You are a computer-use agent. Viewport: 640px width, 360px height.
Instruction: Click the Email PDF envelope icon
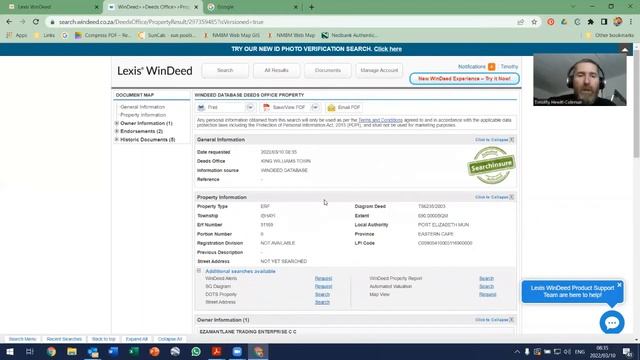[x=331, y=107]
